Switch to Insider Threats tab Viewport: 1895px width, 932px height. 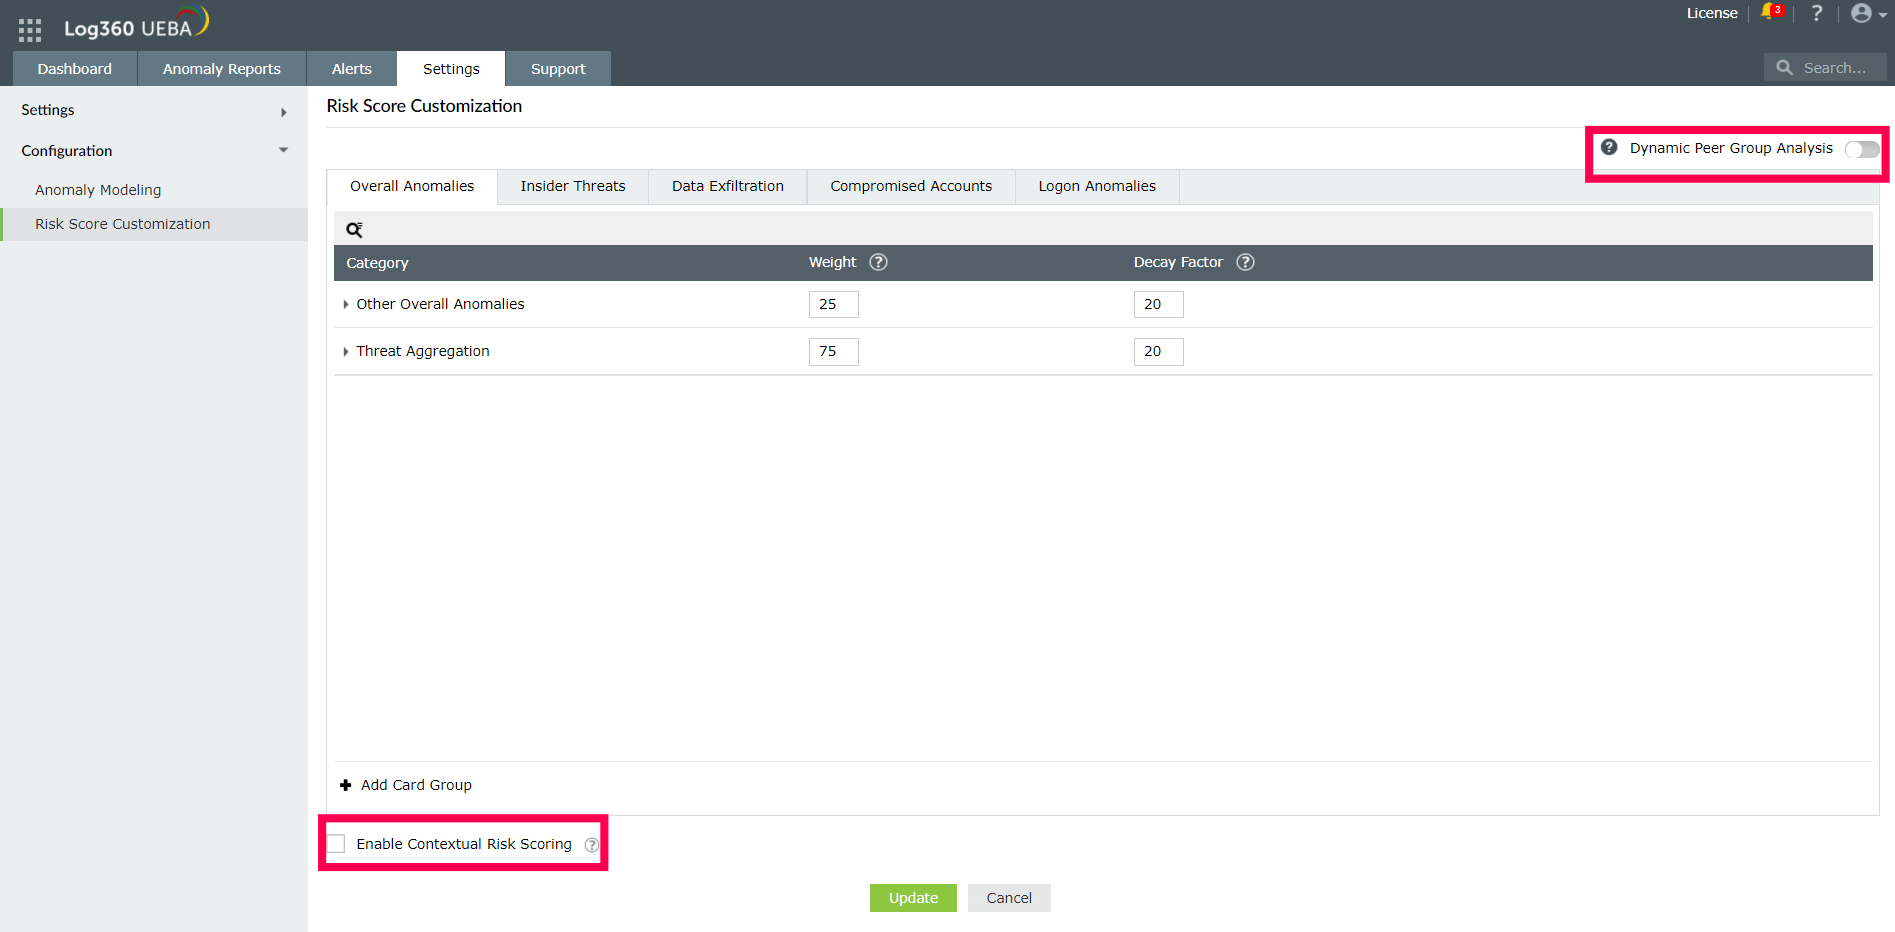tap(573, 186)
